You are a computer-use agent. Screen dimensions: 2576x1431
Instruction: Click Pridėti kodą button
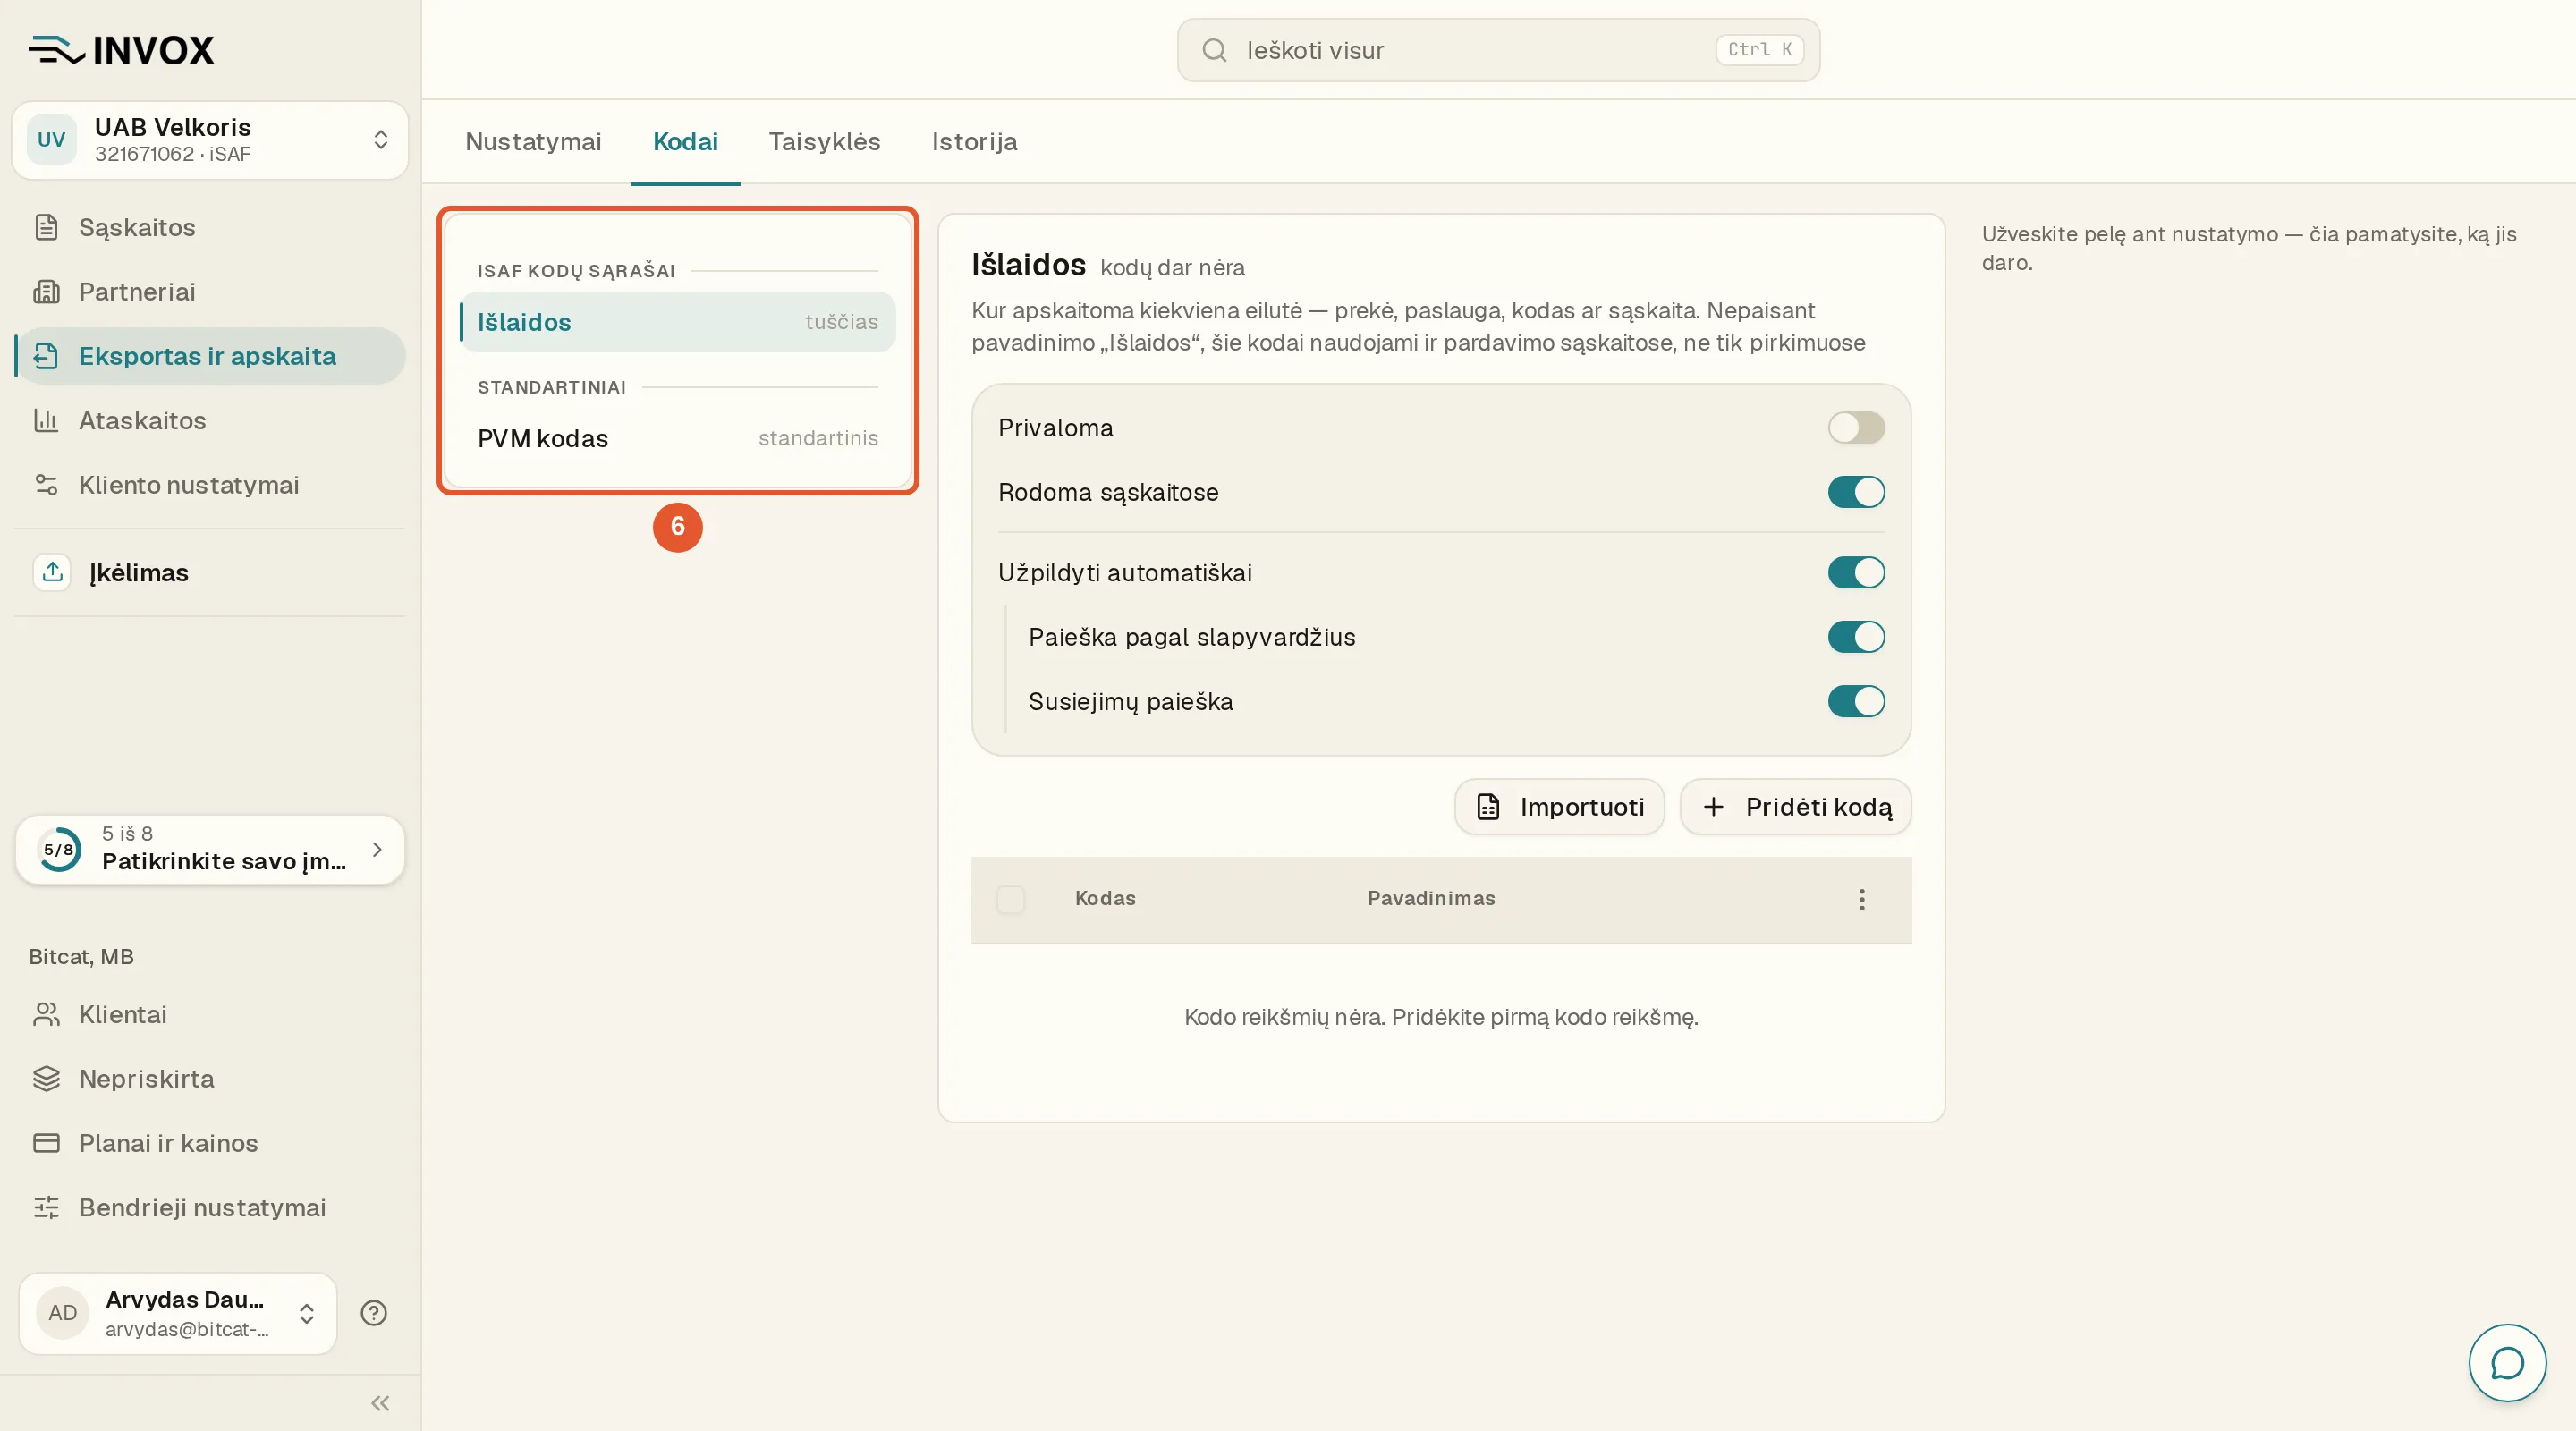pyautogui.click(x=1795, y=807)
